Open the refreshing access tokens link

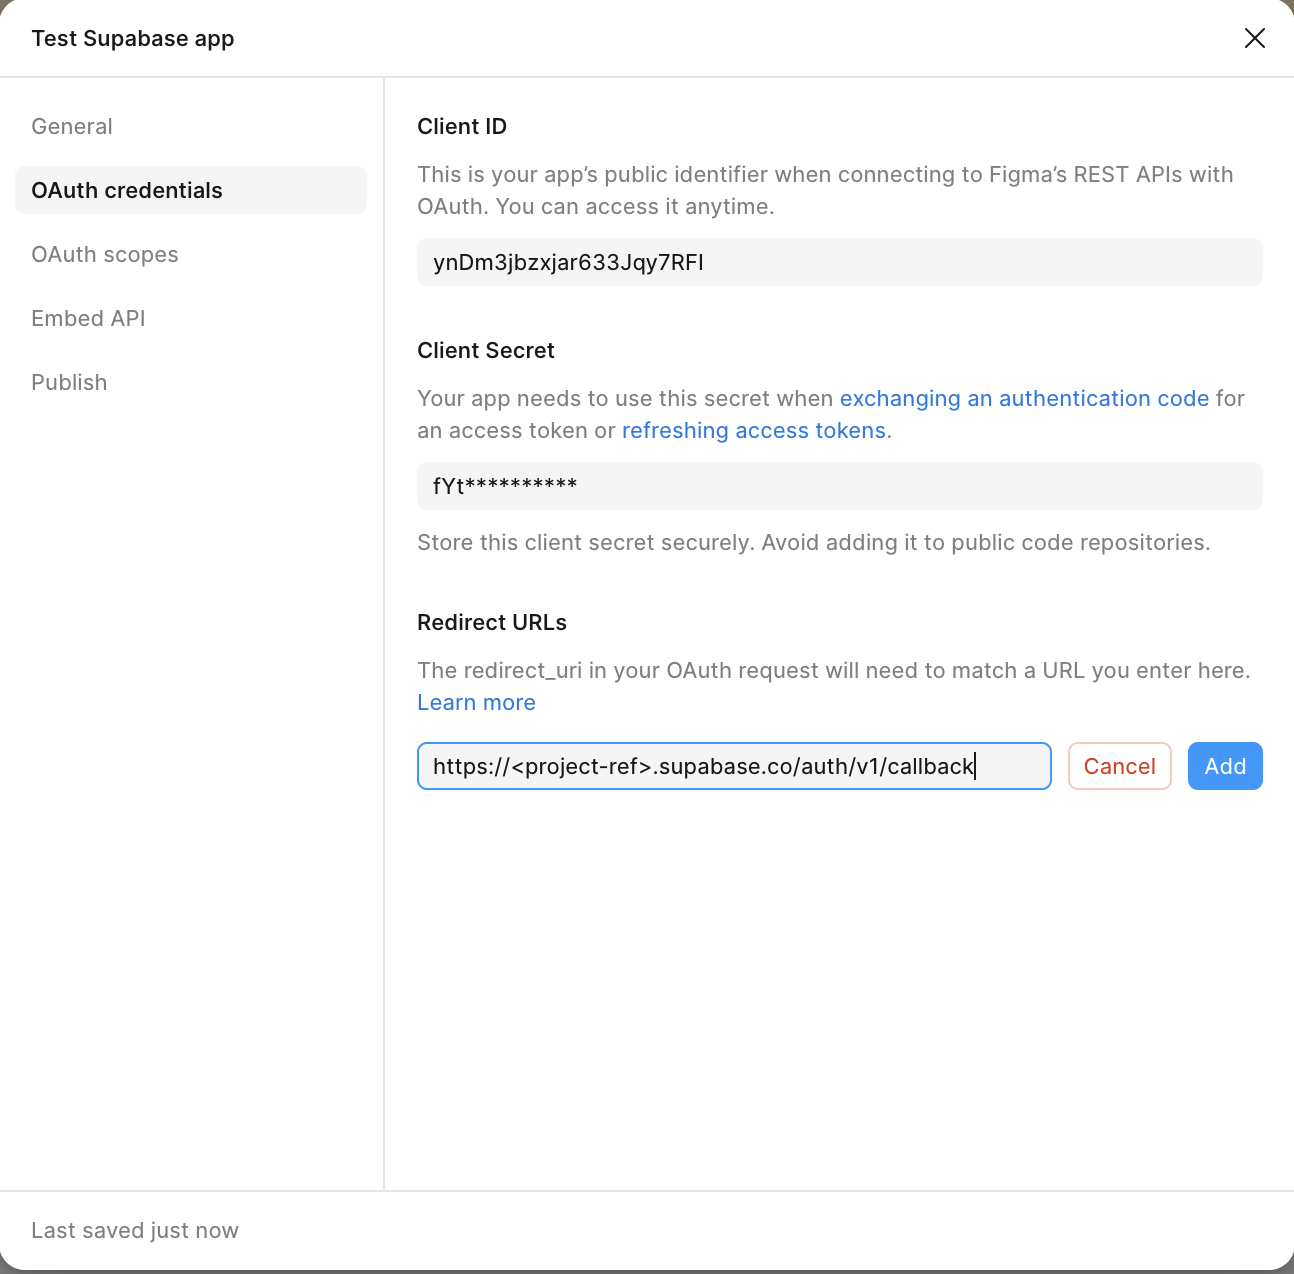pos(754,430)
